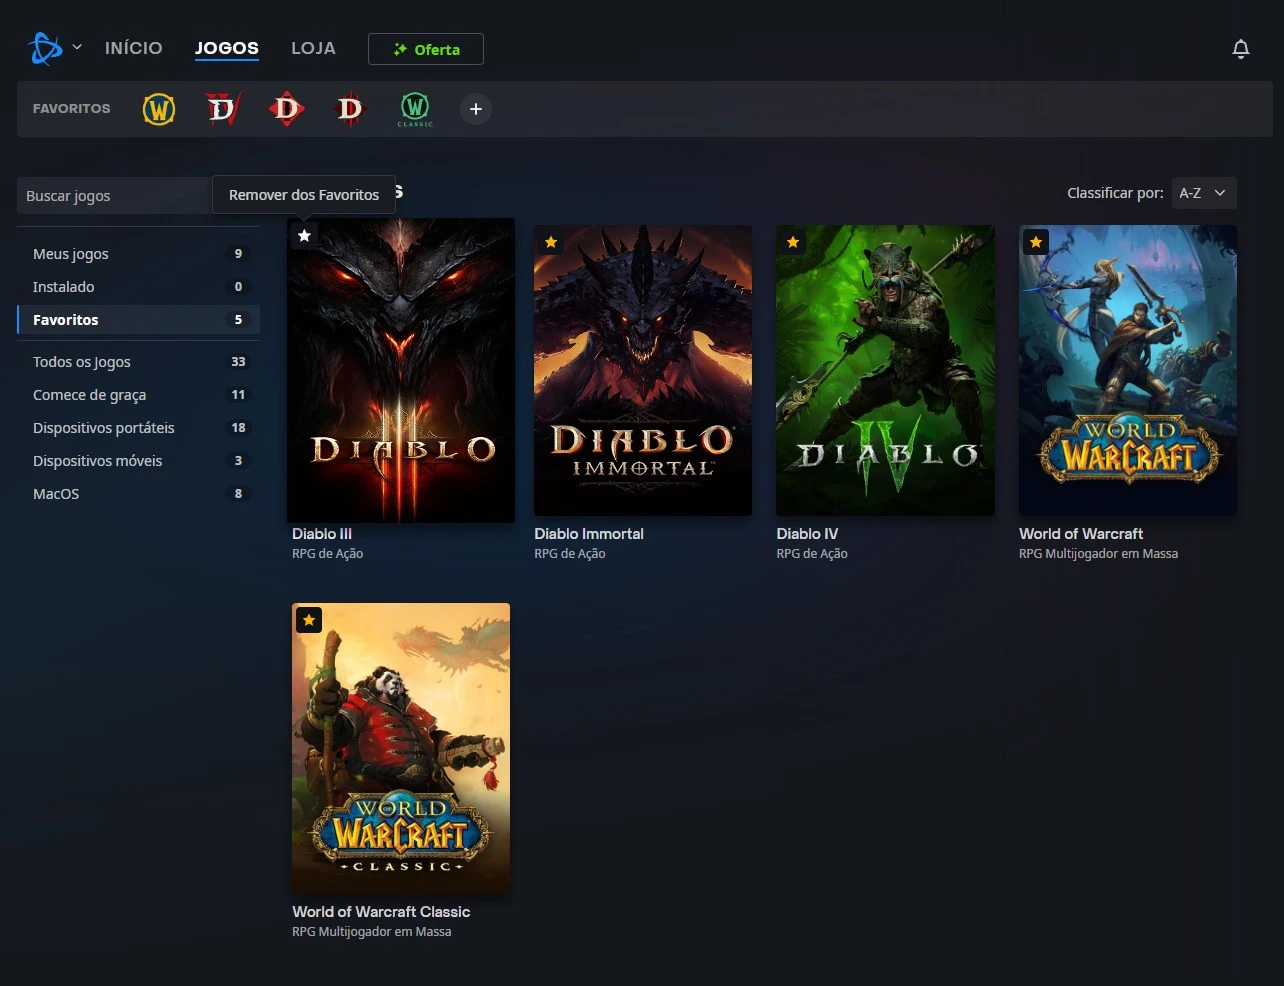Open World of Warcraft from favorites bar
This screenshot has height=986, width=1284.
tap(159, 109)
